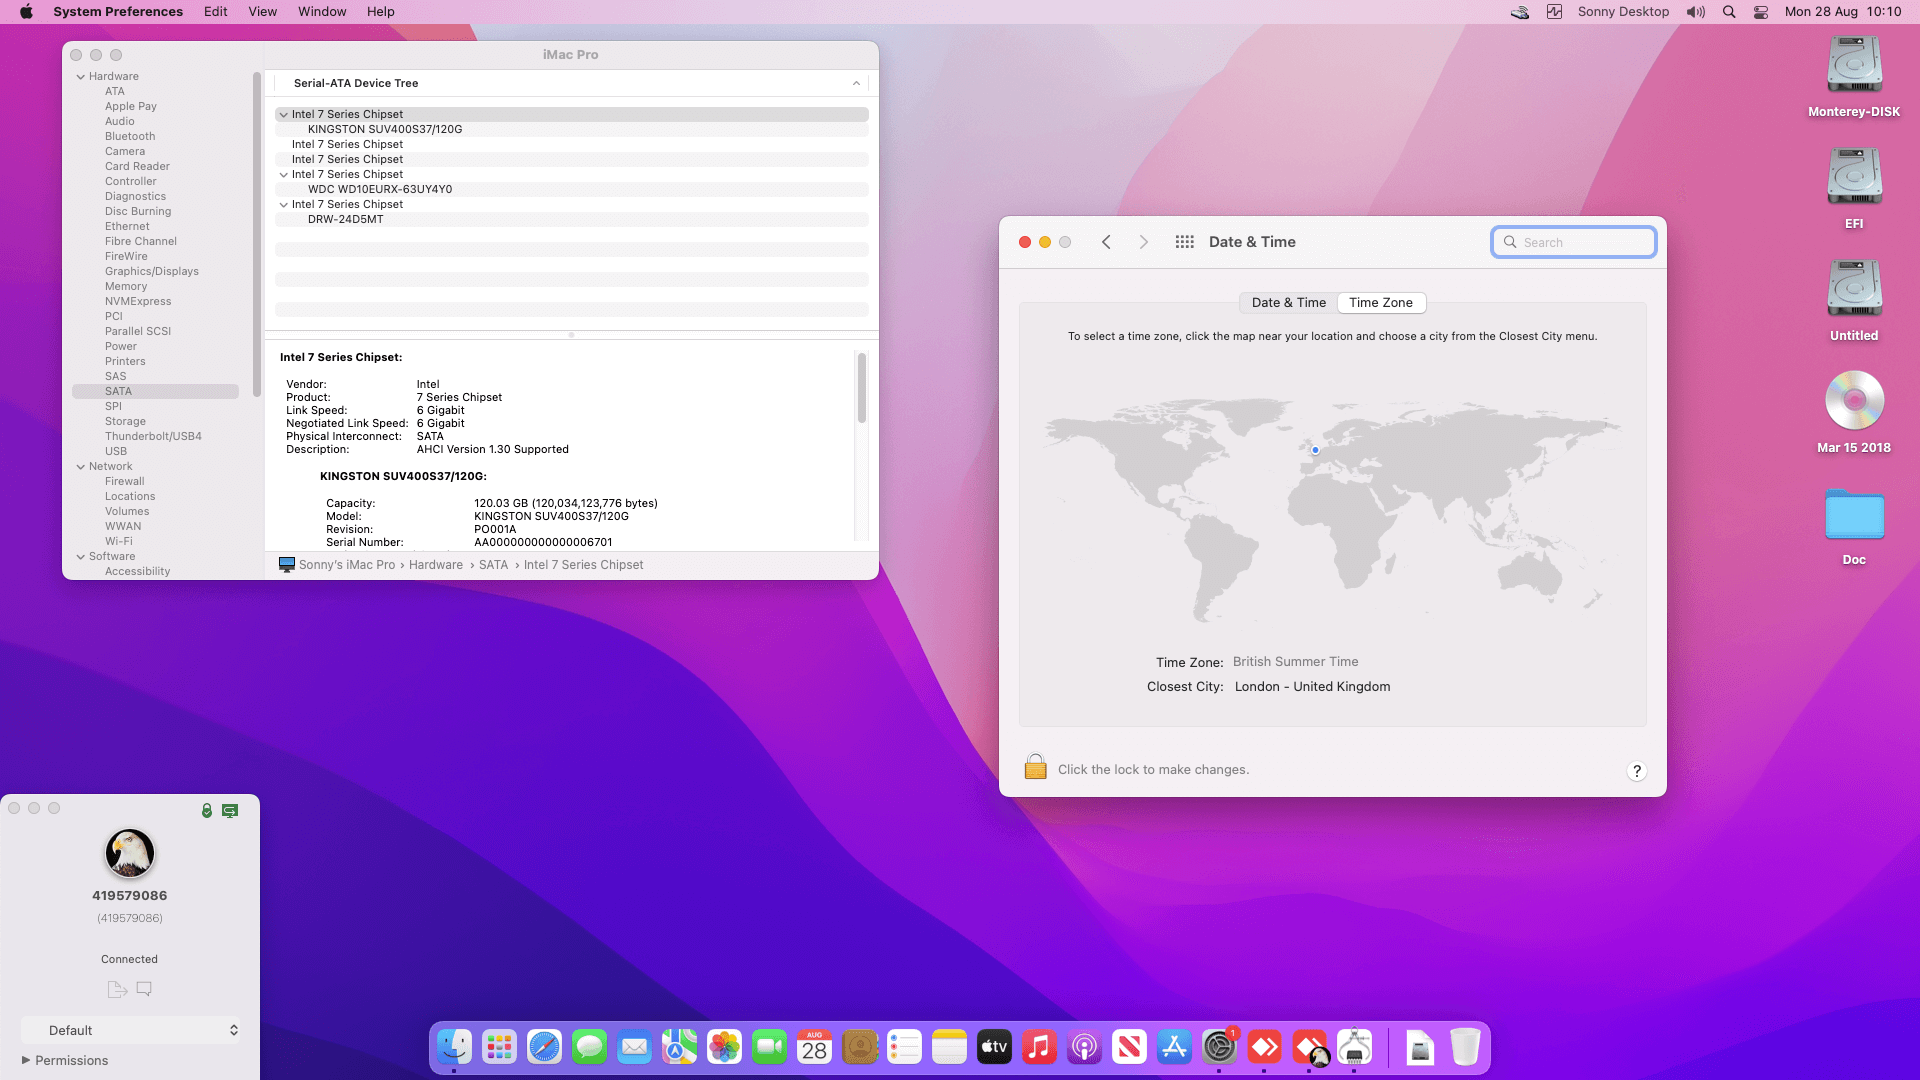The image size is (1920, 1080).
Task: Collapse first Intel 7 Series Chipset row
Action: pos(284,115)
